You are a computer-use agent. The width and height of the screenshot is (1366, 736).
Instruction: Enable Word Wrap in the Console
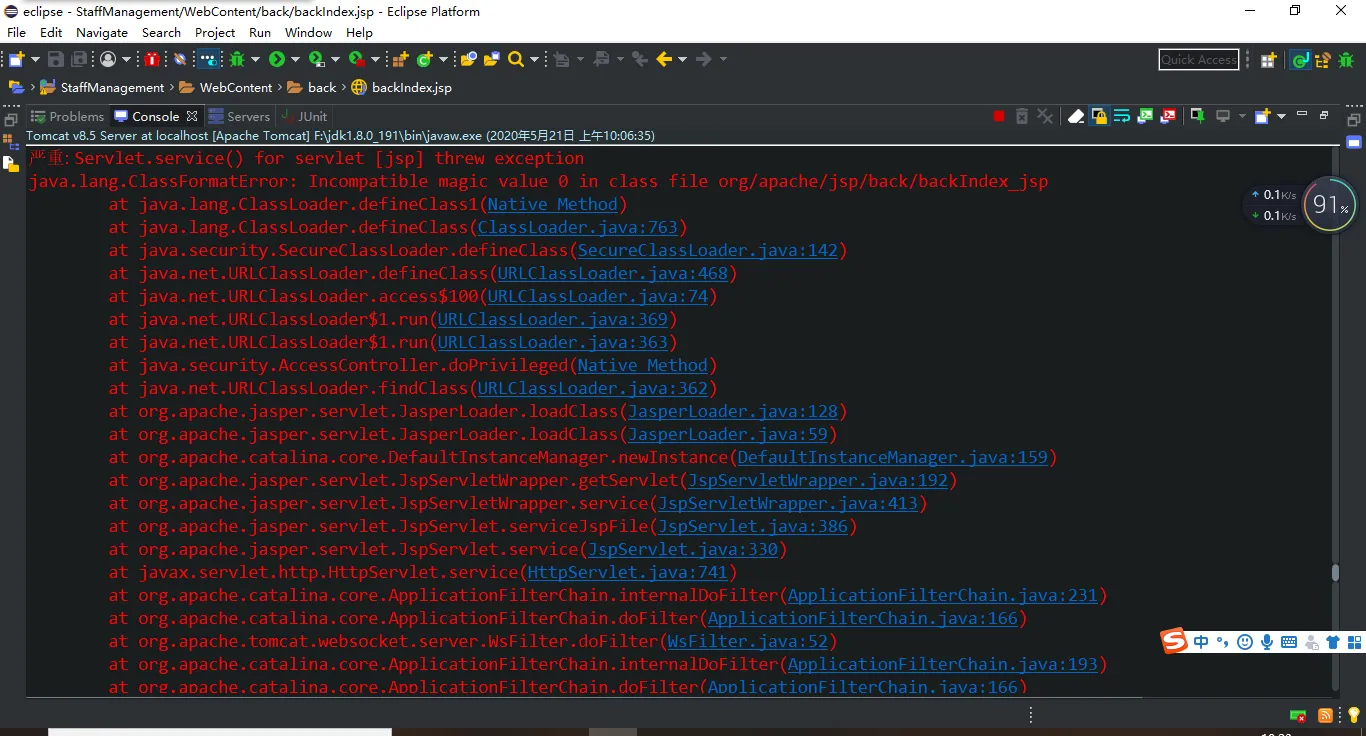click(1121, 116)
